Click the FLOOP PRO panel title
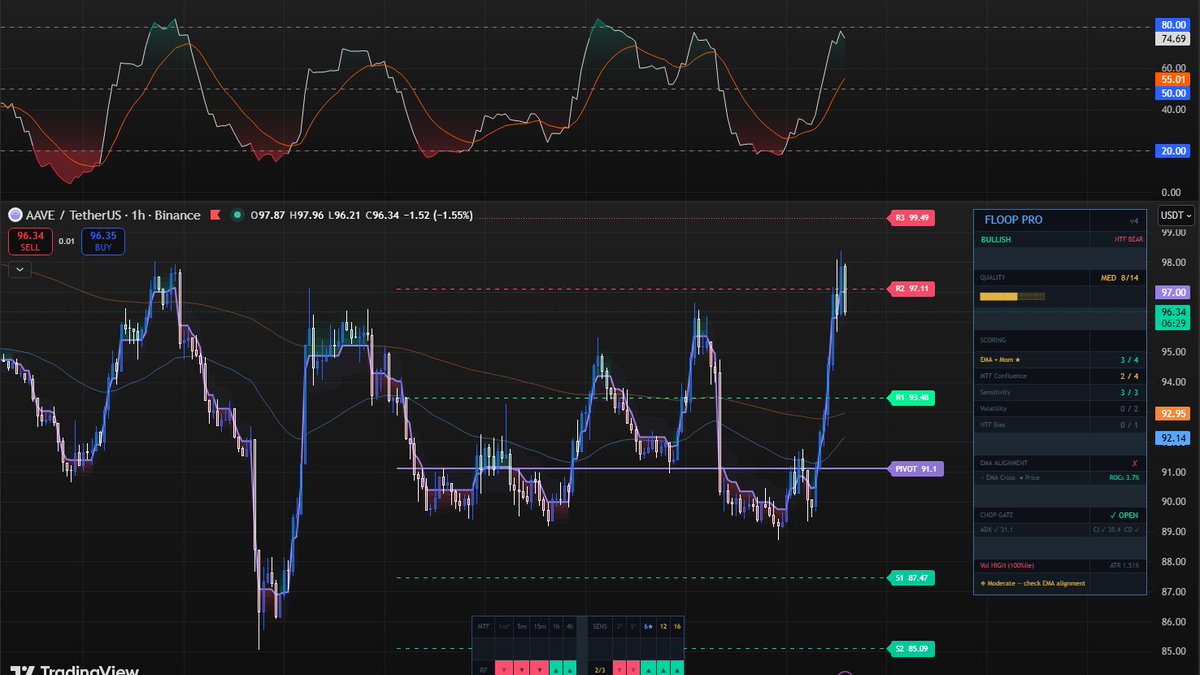The height and width of the screenshot is (675, 1200). click(x=1013, y=220)
